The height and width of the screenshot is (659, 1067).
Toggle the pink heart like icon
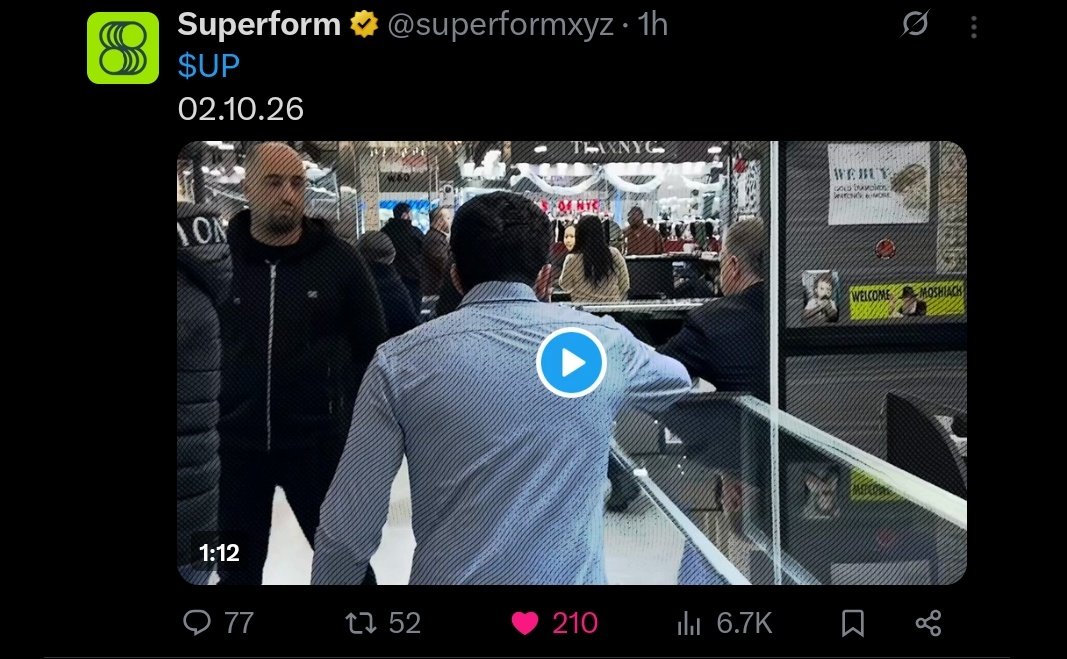(525, 623)
